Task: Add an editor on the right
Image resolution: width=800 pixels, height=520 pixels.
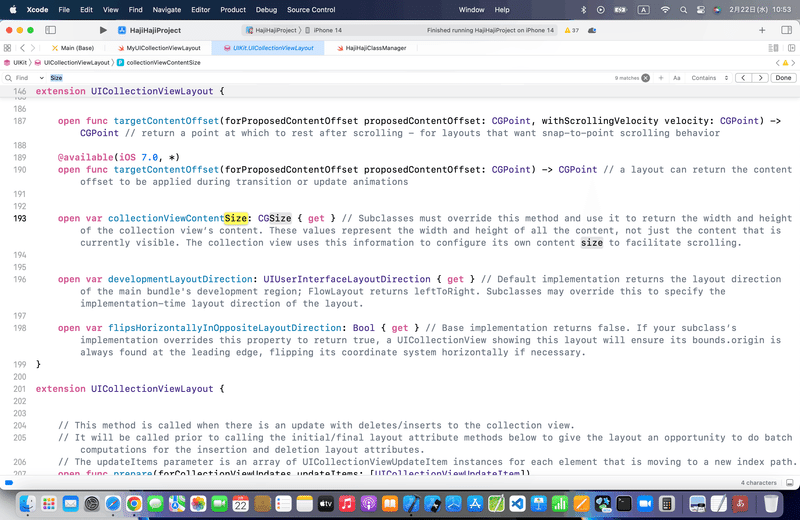Action: click(791, 48)
